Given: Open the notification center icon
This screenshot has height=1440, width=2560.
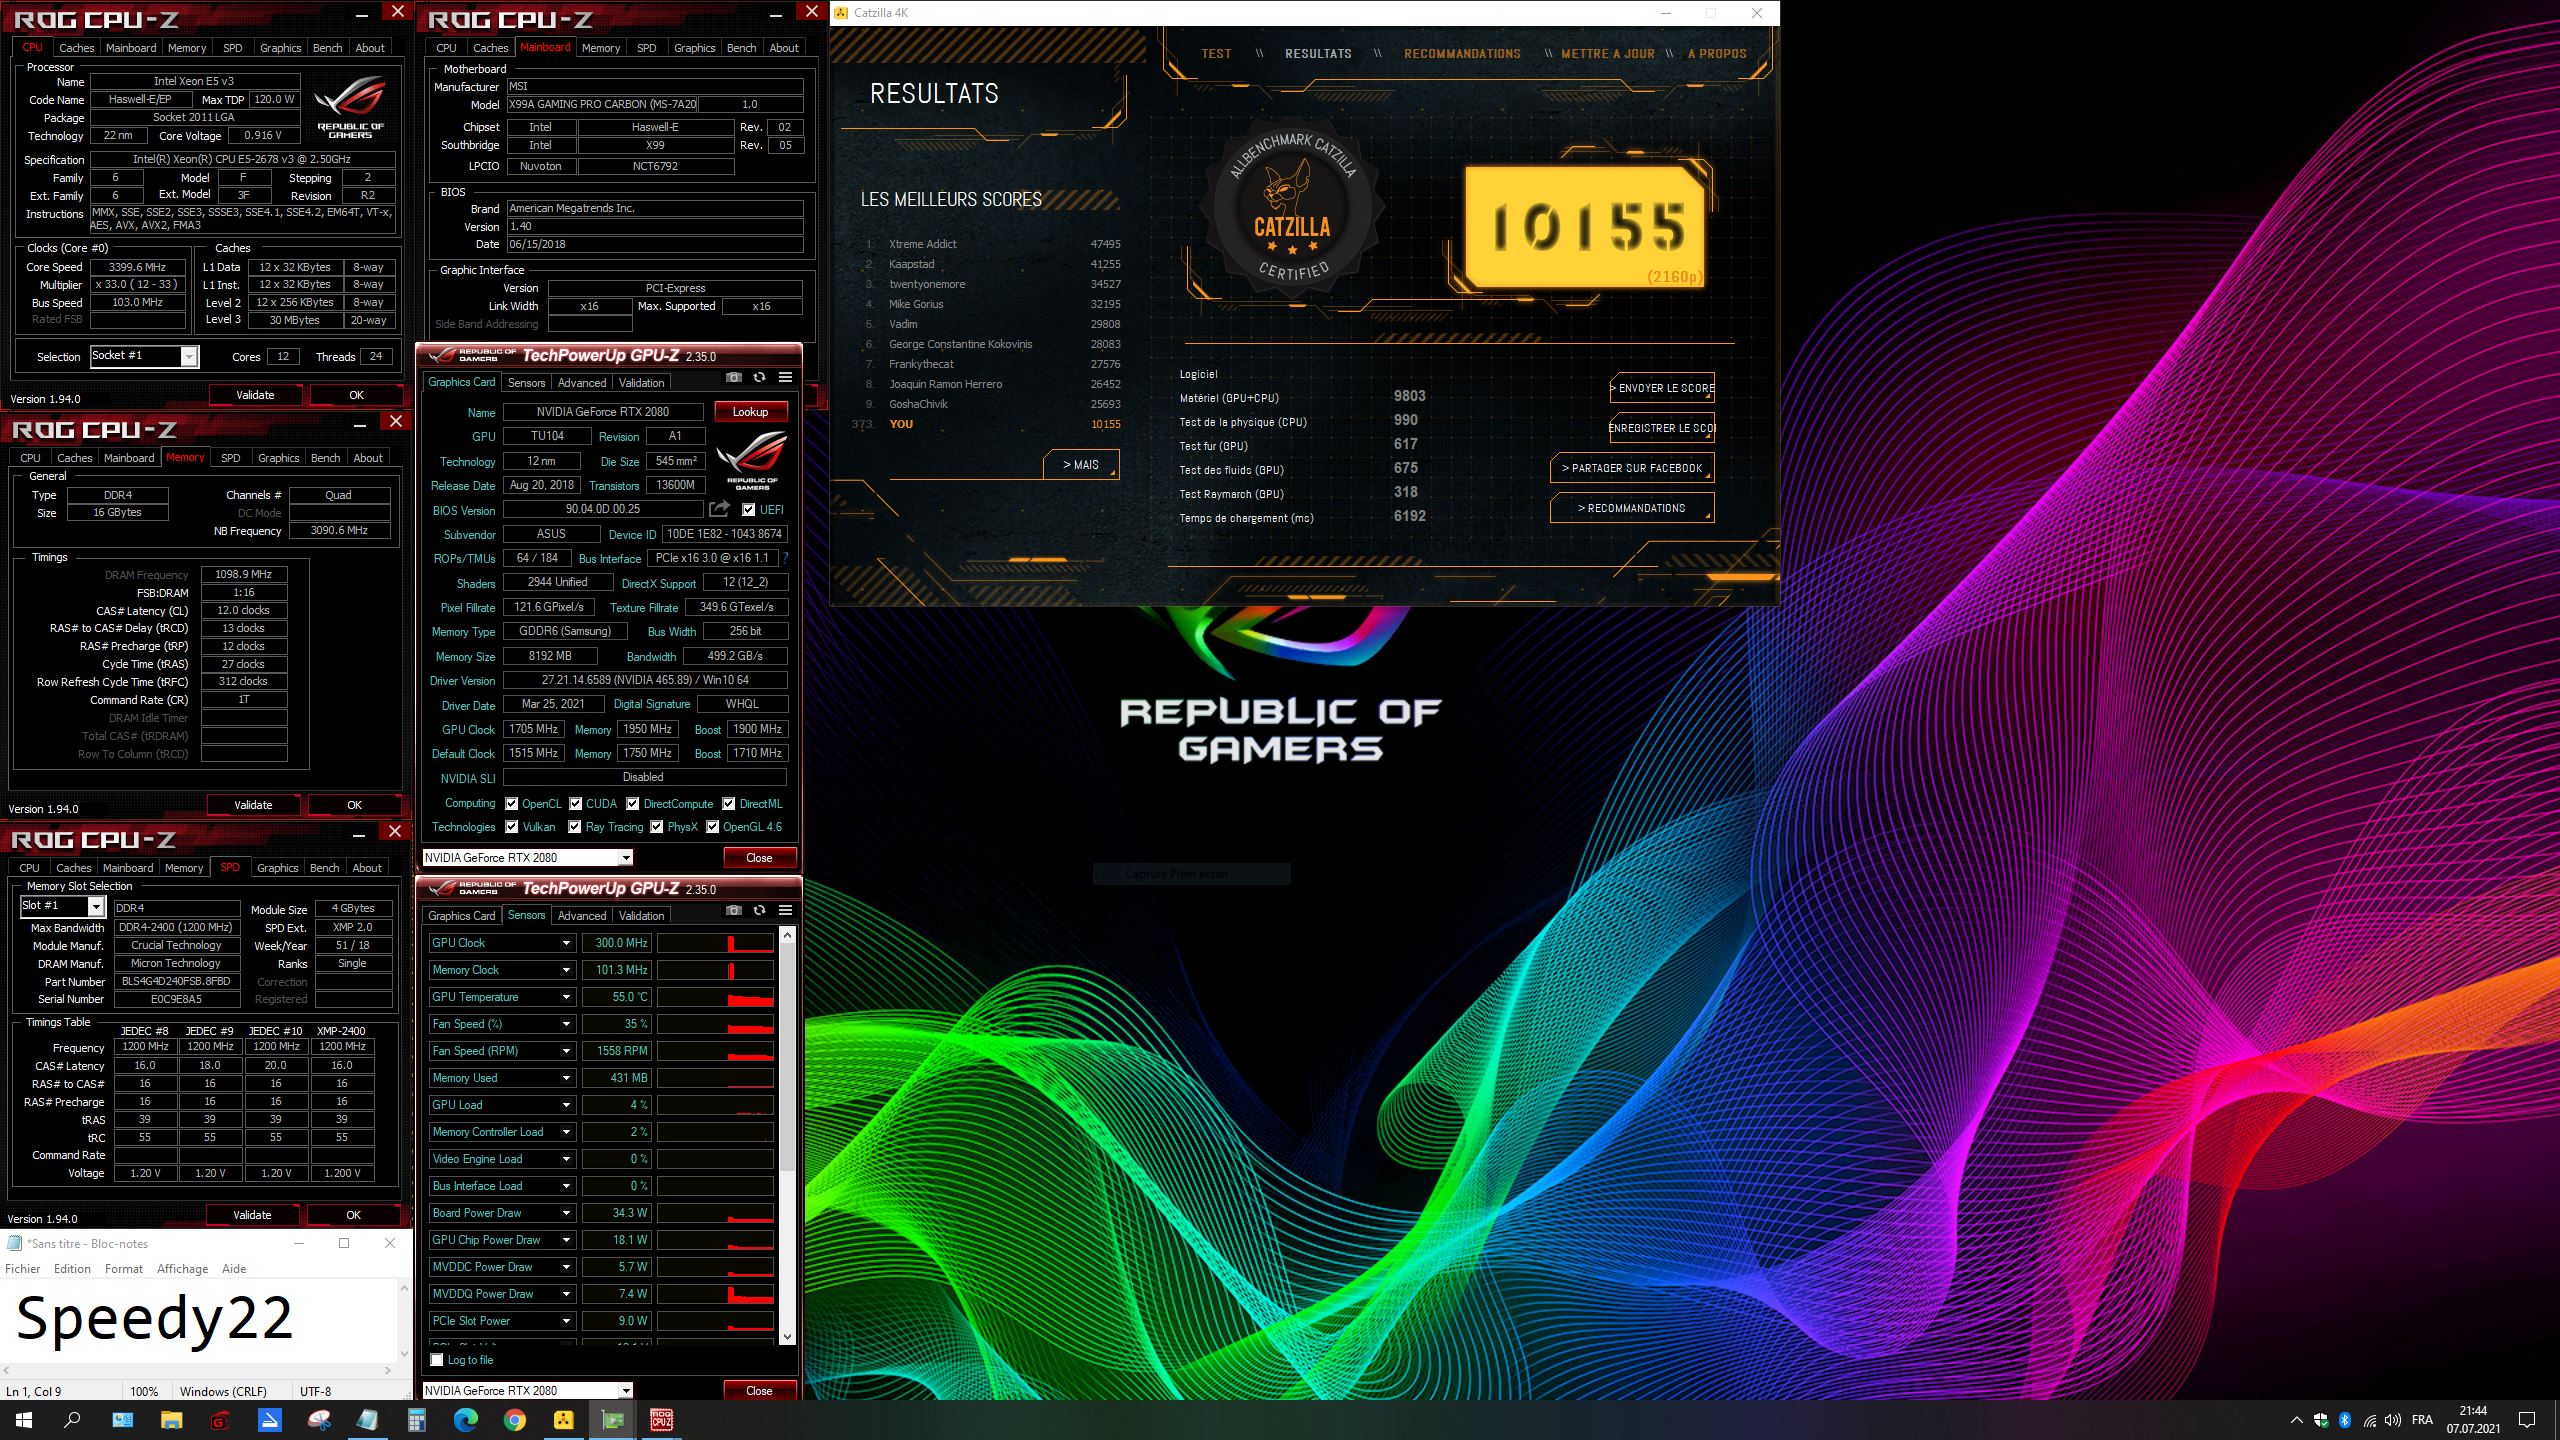Looking at the screenshot, I should [2527, 1420].
